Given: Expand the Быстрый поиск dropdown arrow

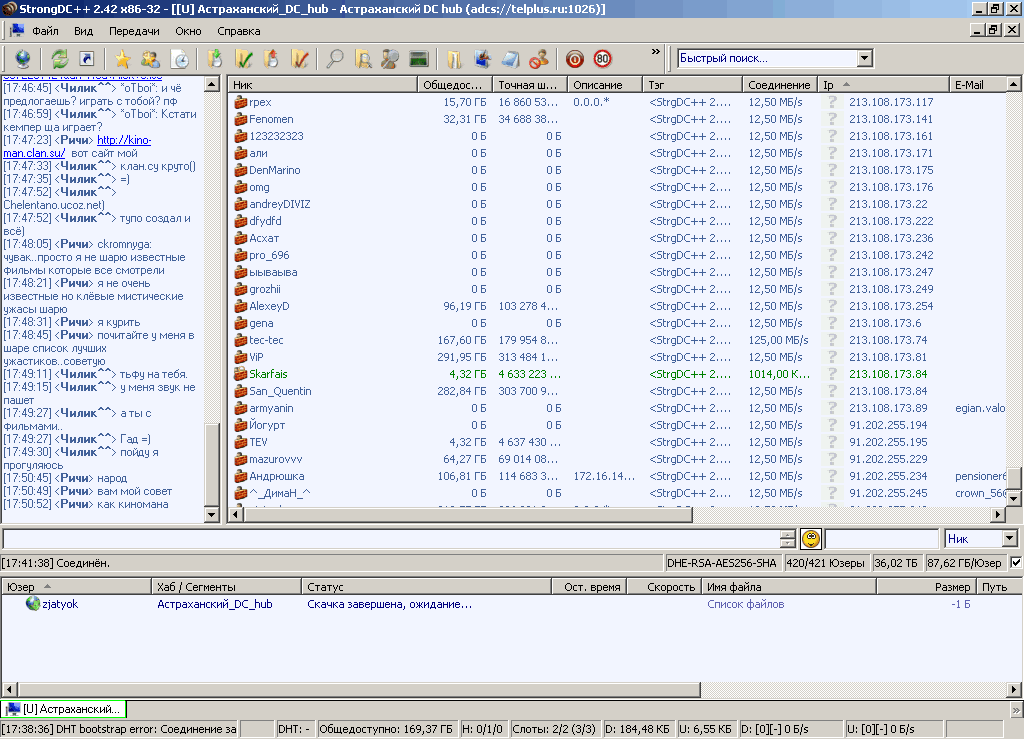Looking at the screenshot, I should pyautogui.click(x=865, y=58).
